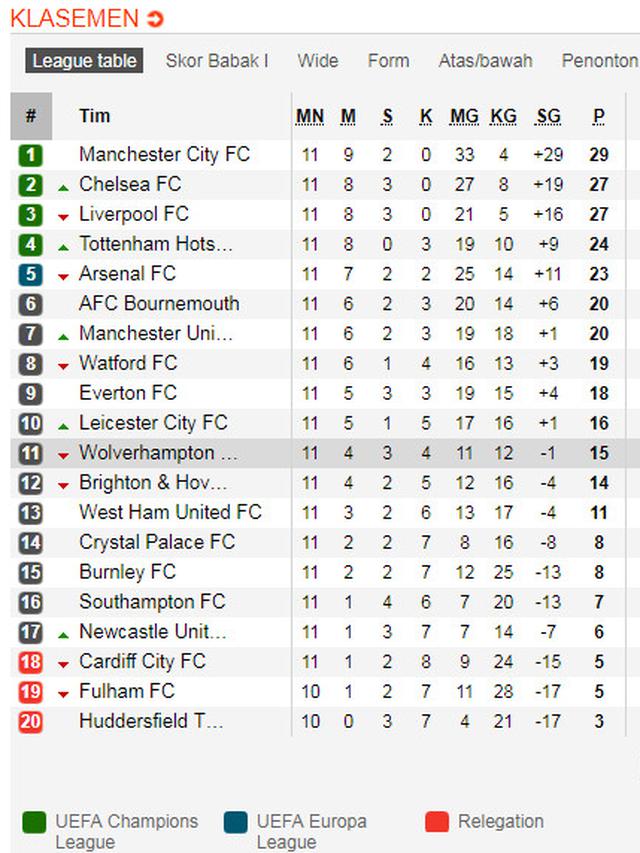Switch to the Form tab
Viewport: 640px width, 853px height.
(388, 61)
